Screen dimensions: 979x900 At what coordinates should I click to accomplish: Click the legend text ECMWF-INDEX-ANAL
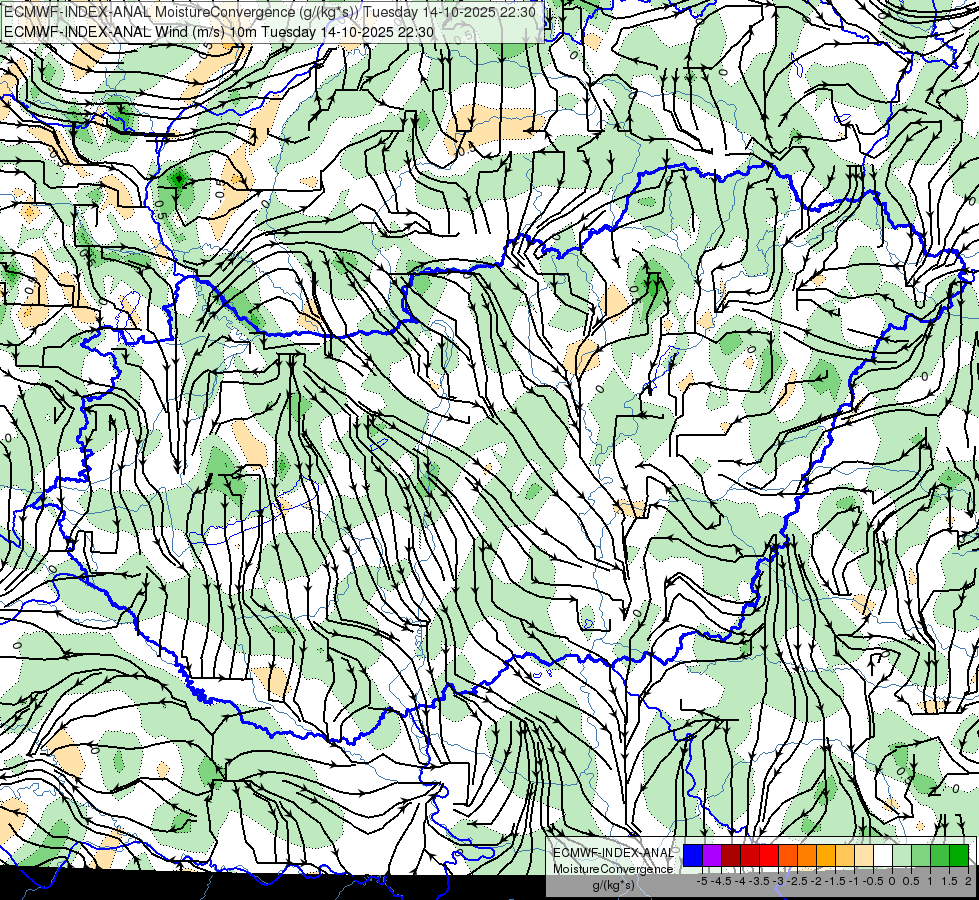pyautogui.click(x=614, y=853)
